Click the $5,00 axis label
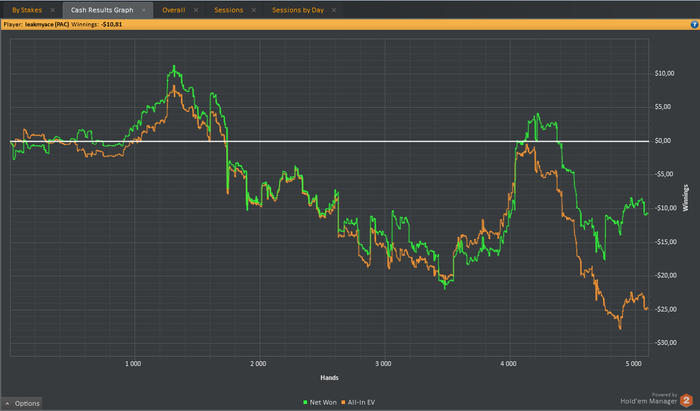The height and width of the screenshot is (411, 700). (662, 107)
